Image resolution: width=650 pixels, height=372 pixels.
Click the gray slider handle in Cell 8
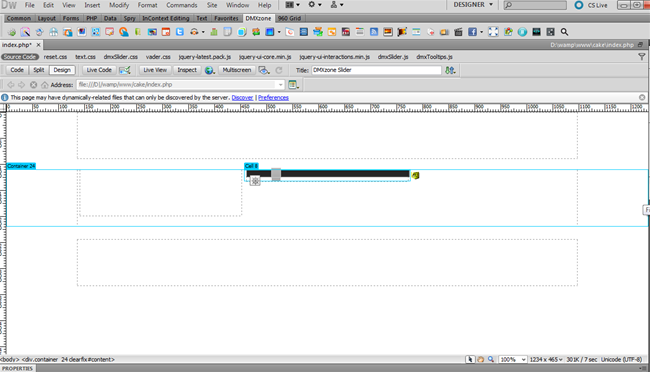[x=276, y=174]
